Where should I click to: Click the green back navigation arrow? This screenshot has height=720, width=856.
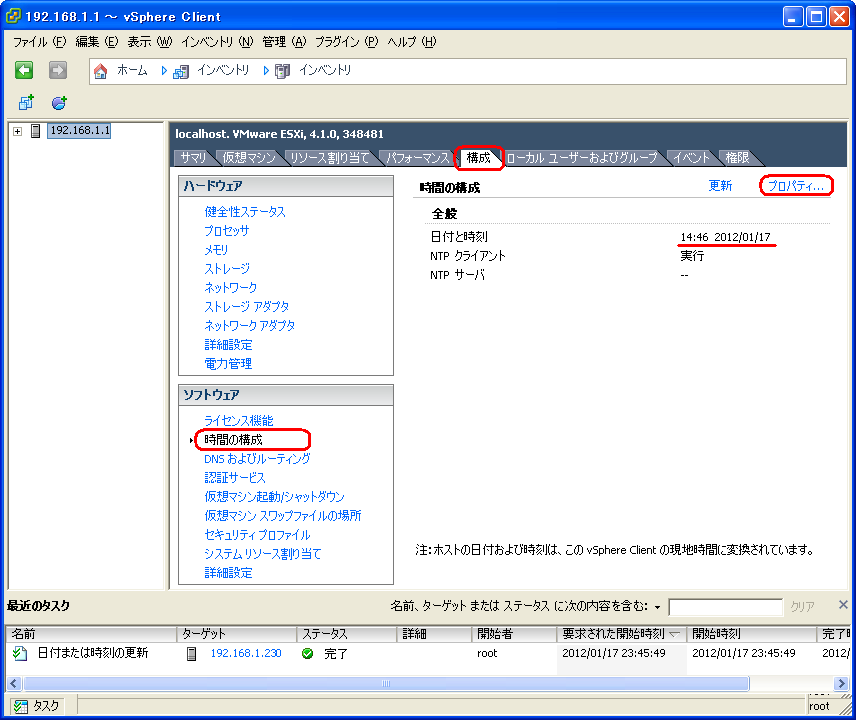click(24, 70)
